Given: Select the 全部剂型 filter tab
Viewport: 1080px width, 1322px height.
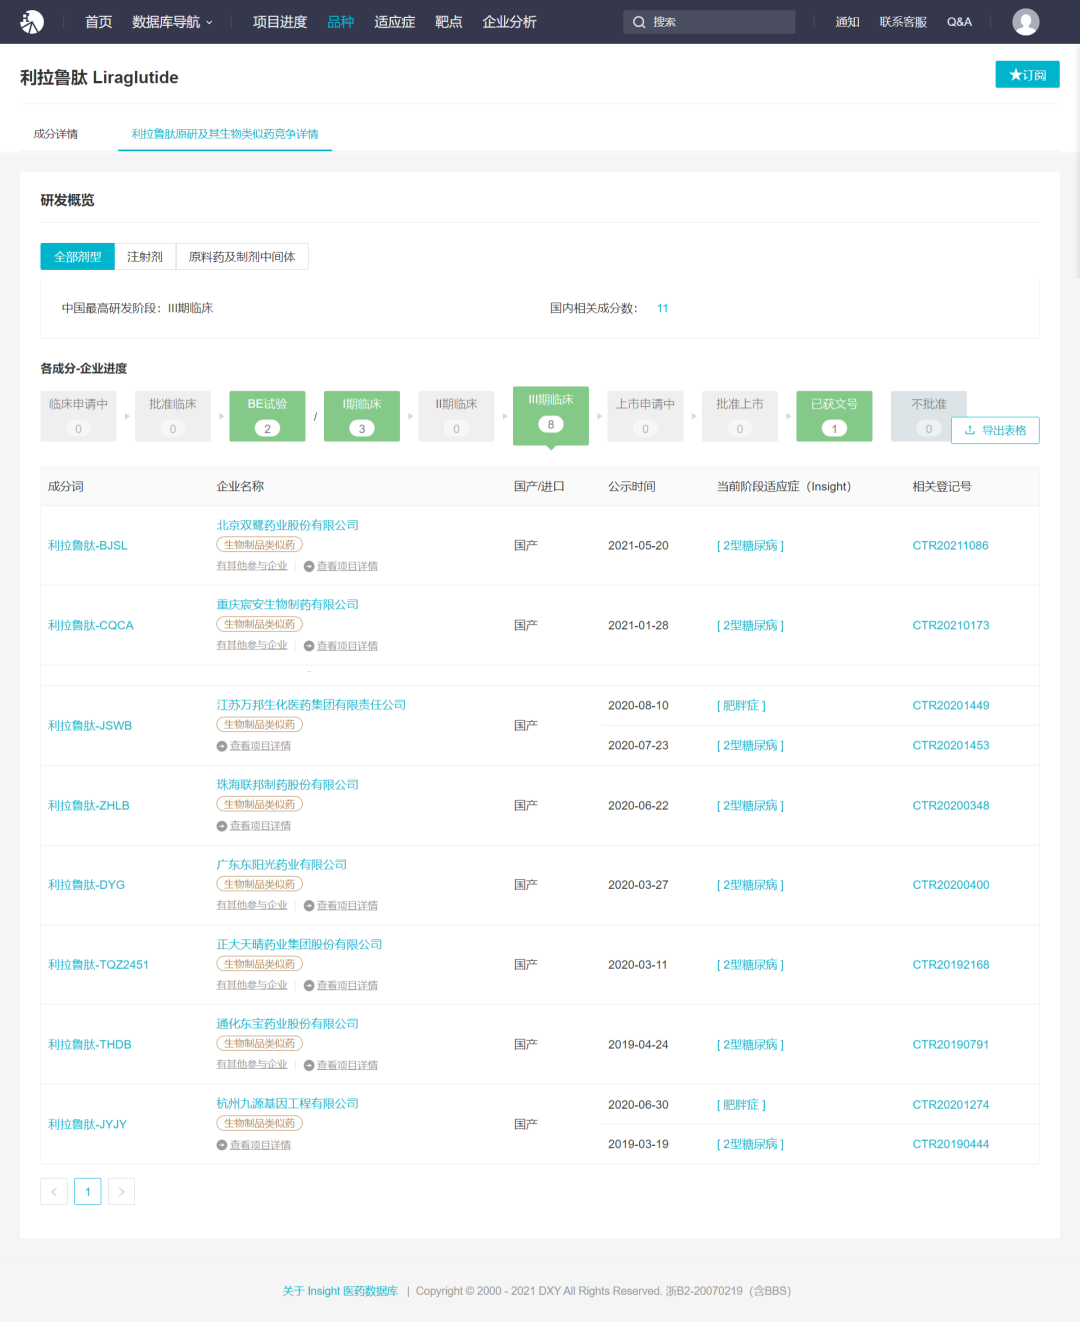Looking at the screenshot, I should (x=77, y=257).
